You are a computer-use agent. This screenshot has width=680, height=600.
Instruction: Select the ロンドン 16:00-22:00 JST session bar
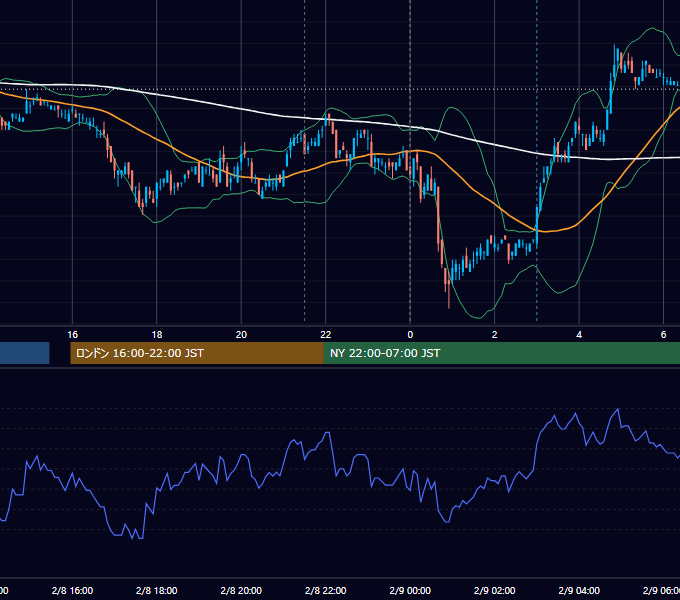(x=197, y=353)
